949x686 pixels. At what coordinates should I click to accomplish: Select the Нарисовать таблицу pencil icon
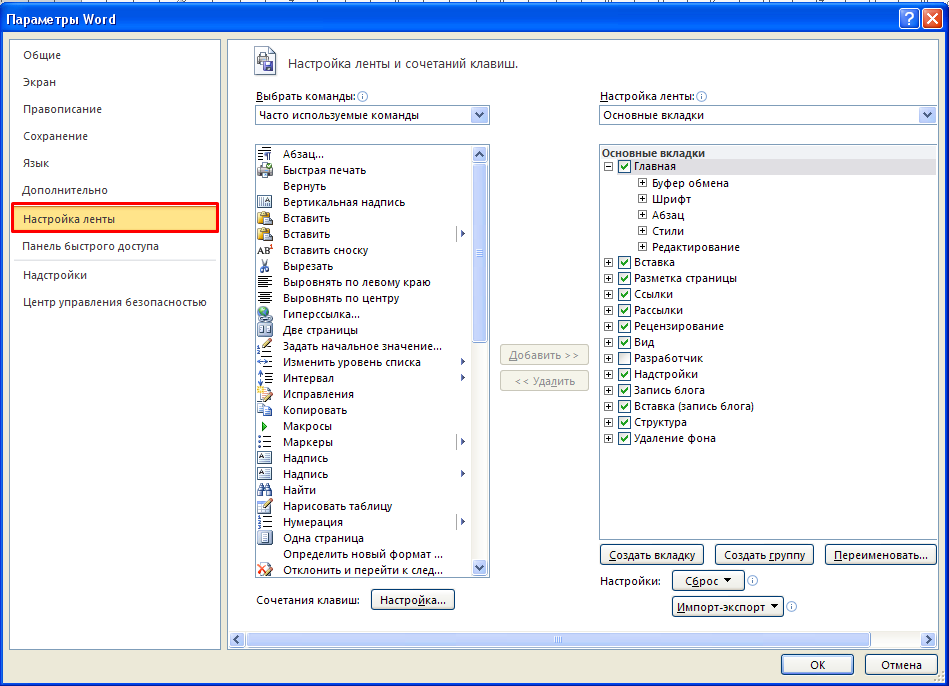[x=265, y=506]
